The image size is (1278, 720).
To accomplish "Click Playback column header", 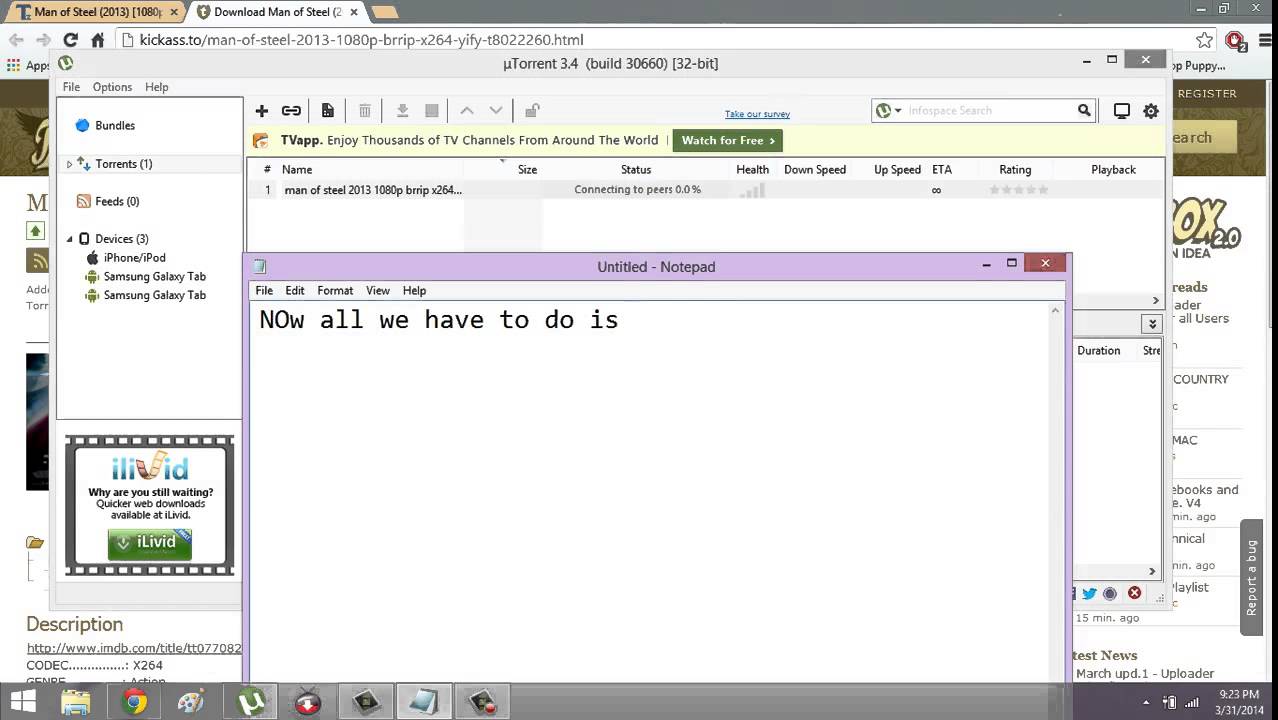I will coord(1113,170).
